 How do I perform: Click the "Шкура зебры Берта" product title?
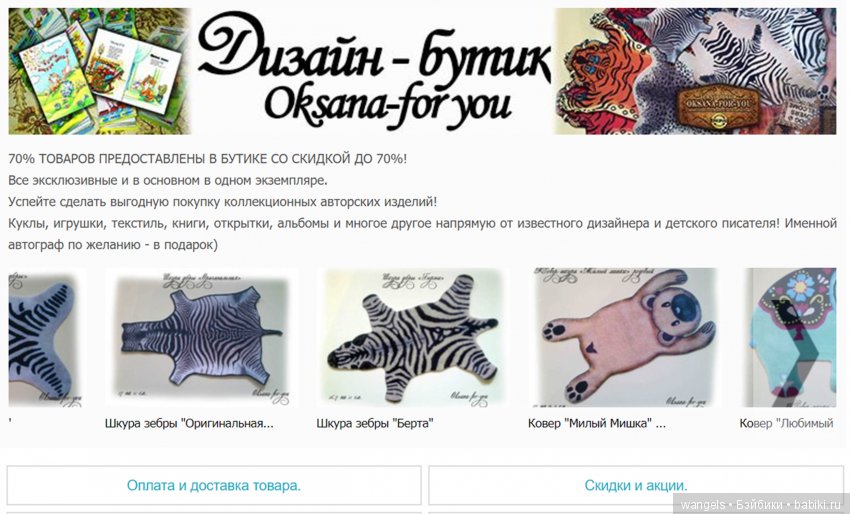[375, 423]
